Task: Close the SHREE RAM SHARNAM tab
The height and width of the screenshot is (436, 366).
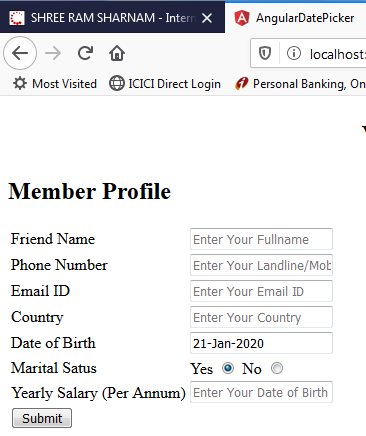Action: [x=207, y=18]
